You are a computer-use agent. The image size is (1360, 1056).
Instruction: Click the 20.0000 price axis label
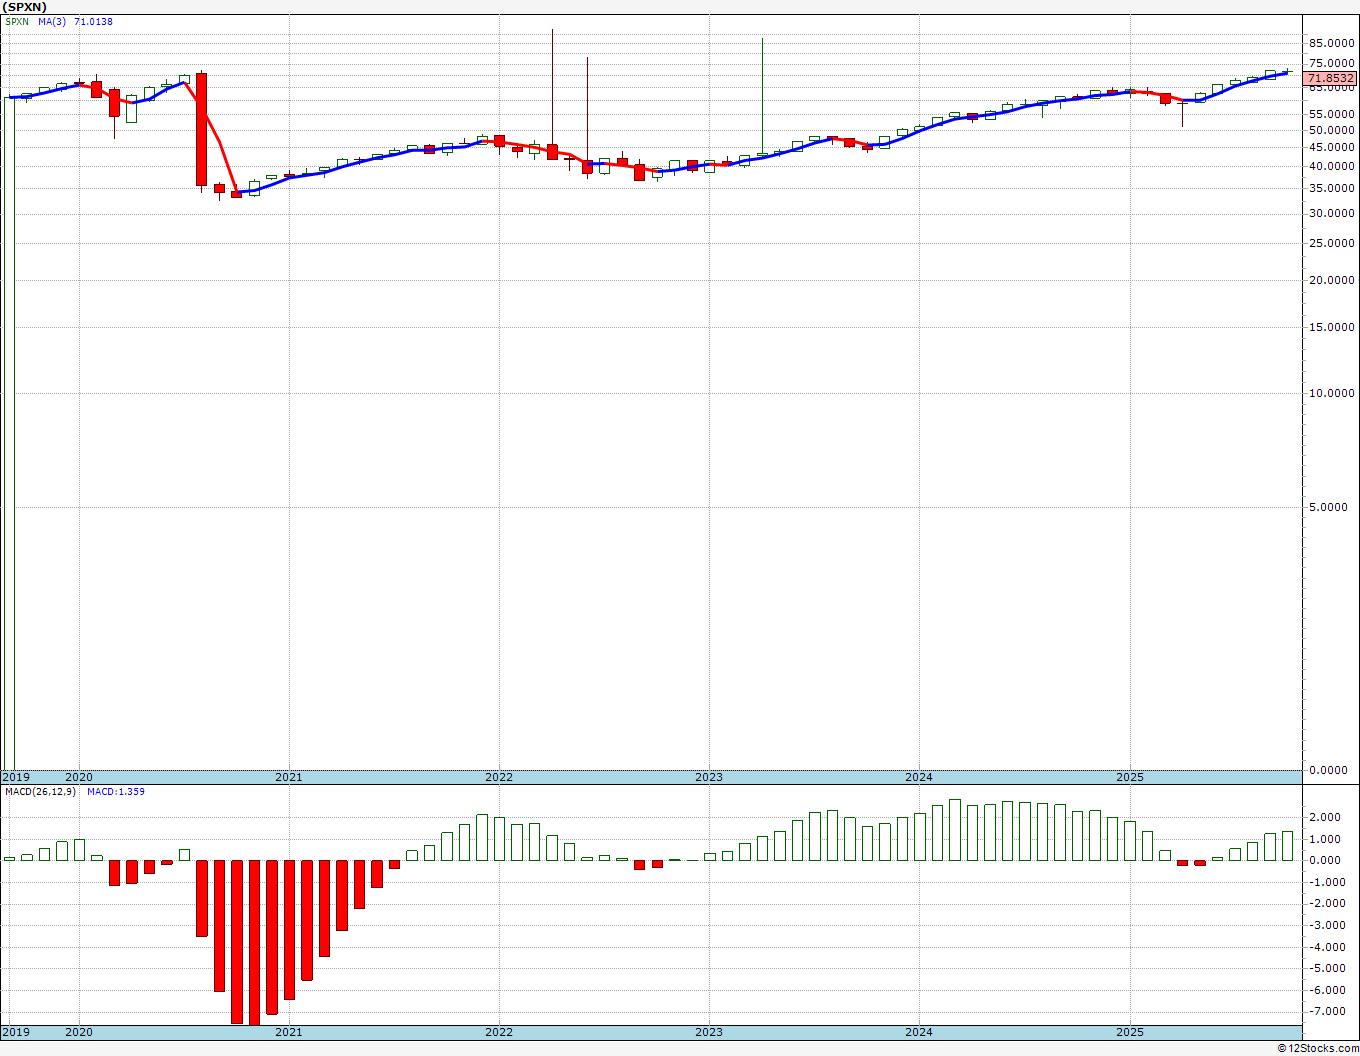point(1331,280)
